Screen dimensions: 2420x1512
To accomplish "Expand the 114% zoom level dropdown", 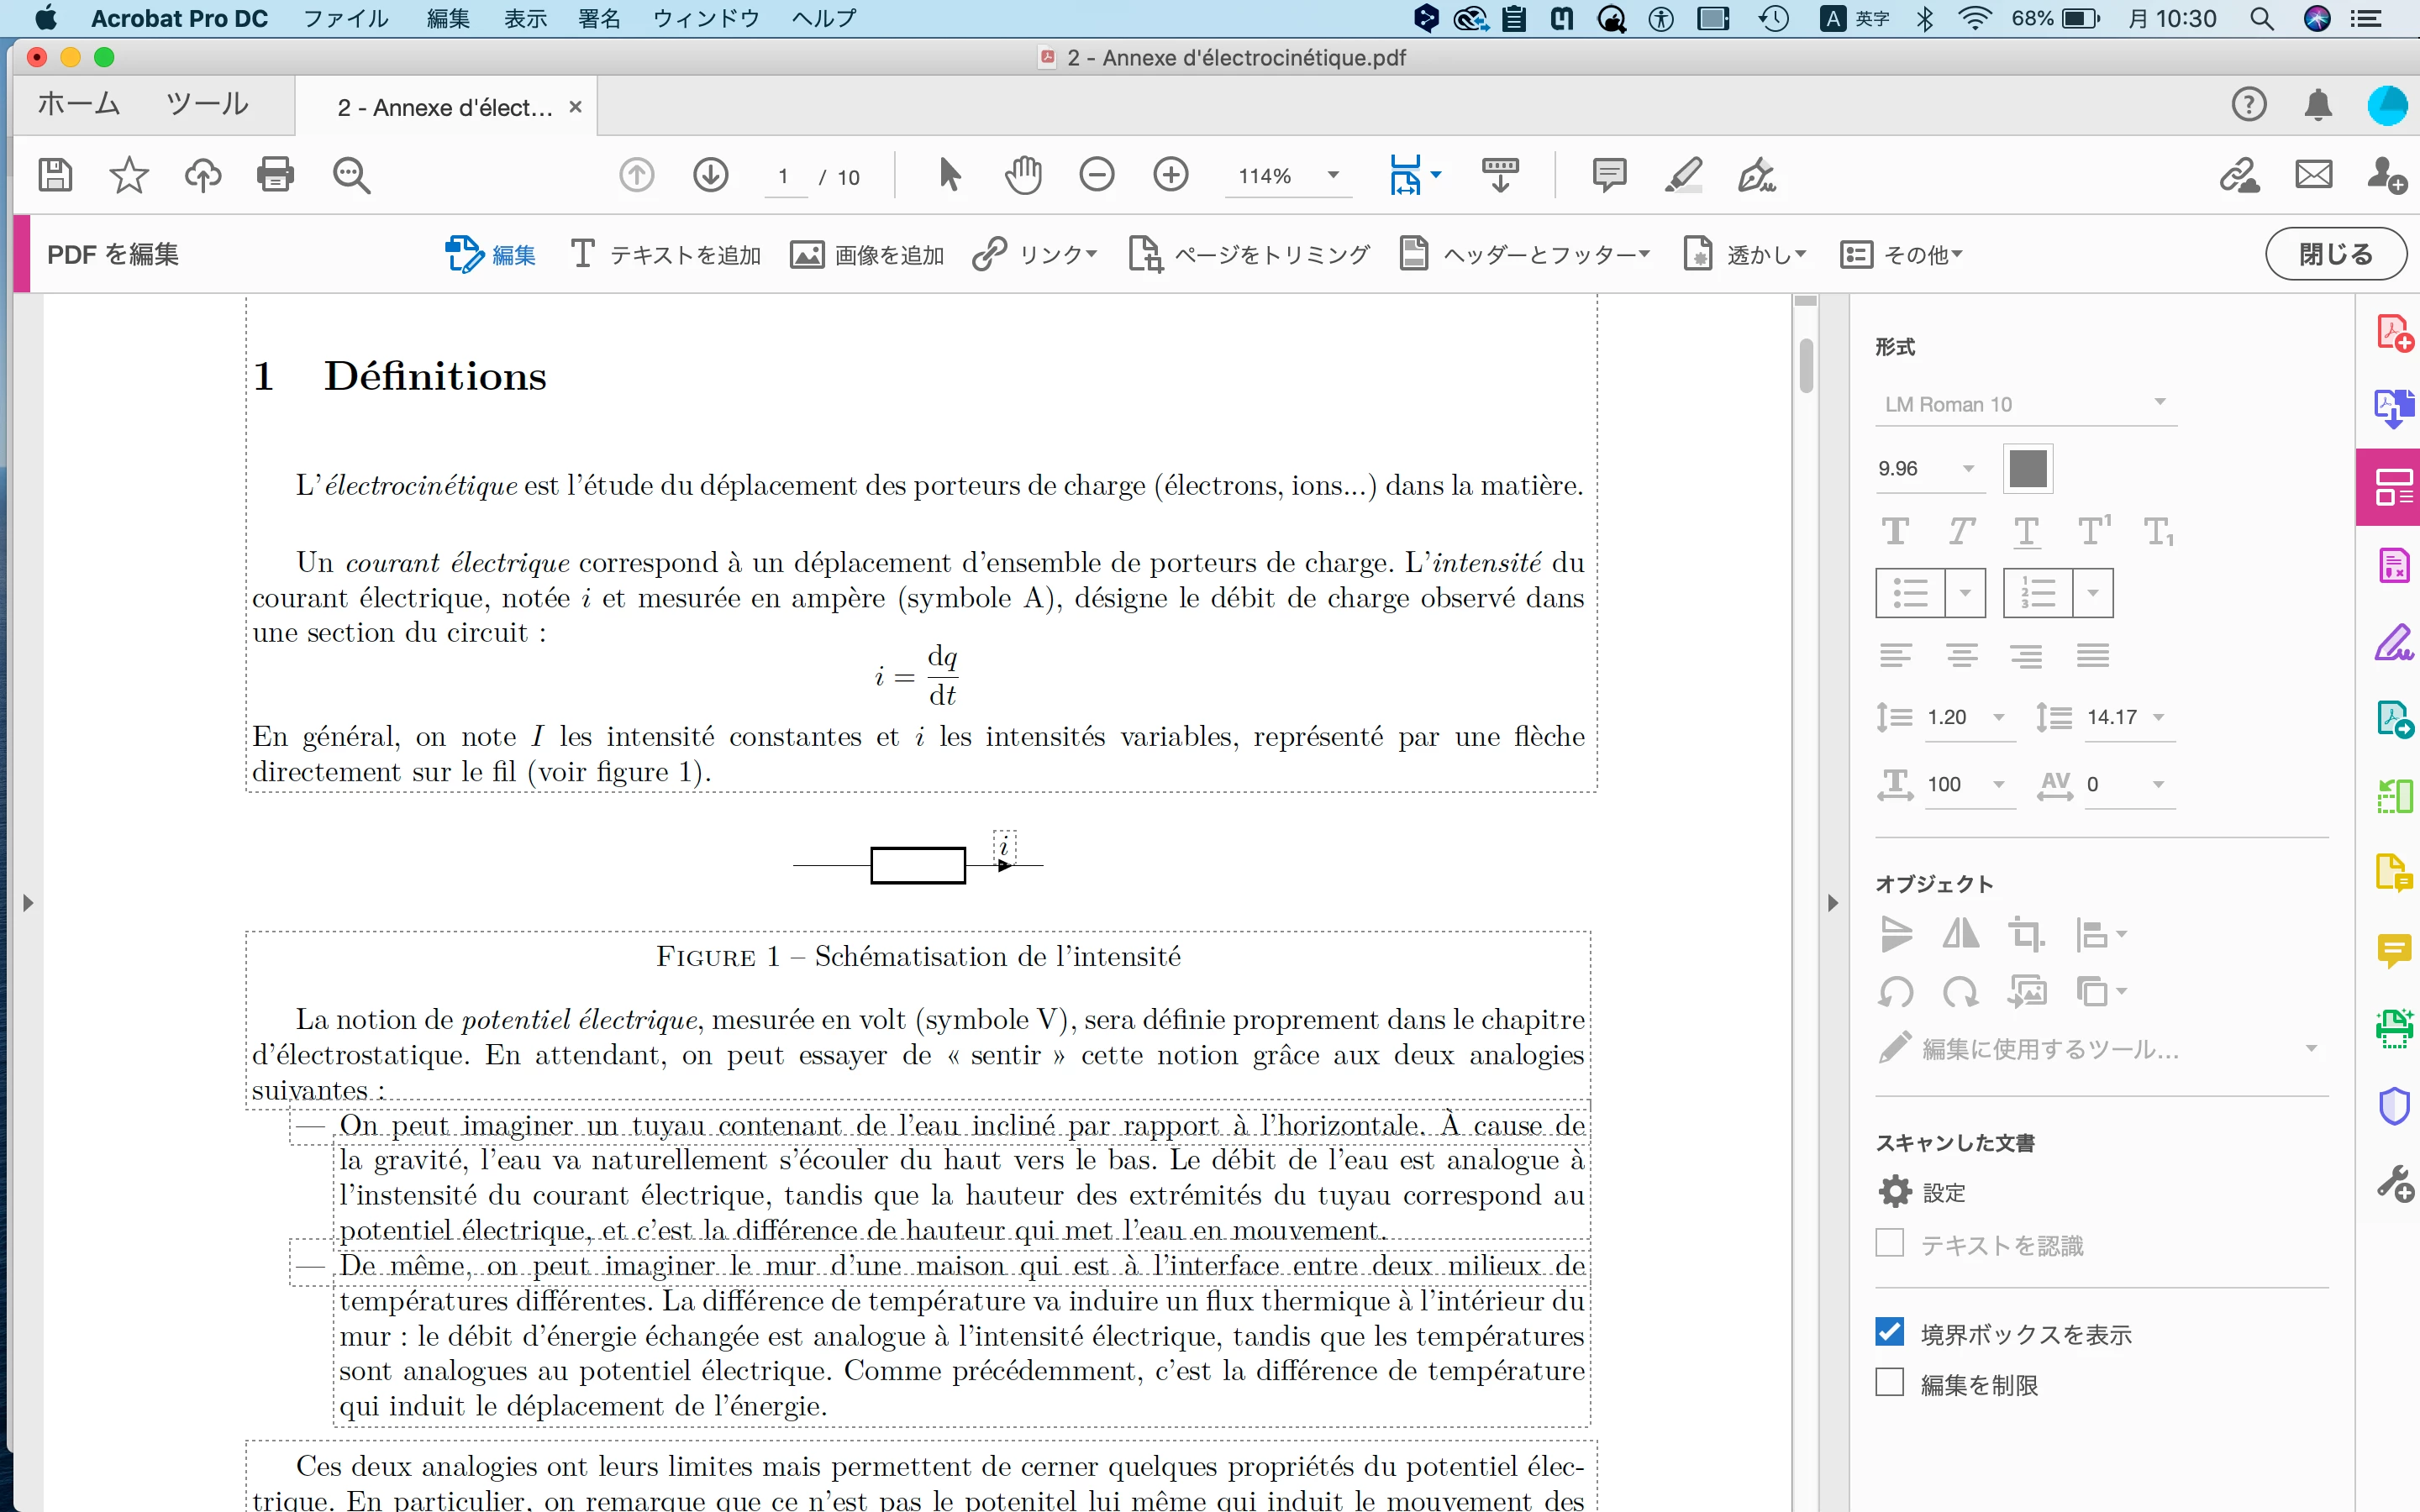I will pyautogui.click(x=1332, y=176).
